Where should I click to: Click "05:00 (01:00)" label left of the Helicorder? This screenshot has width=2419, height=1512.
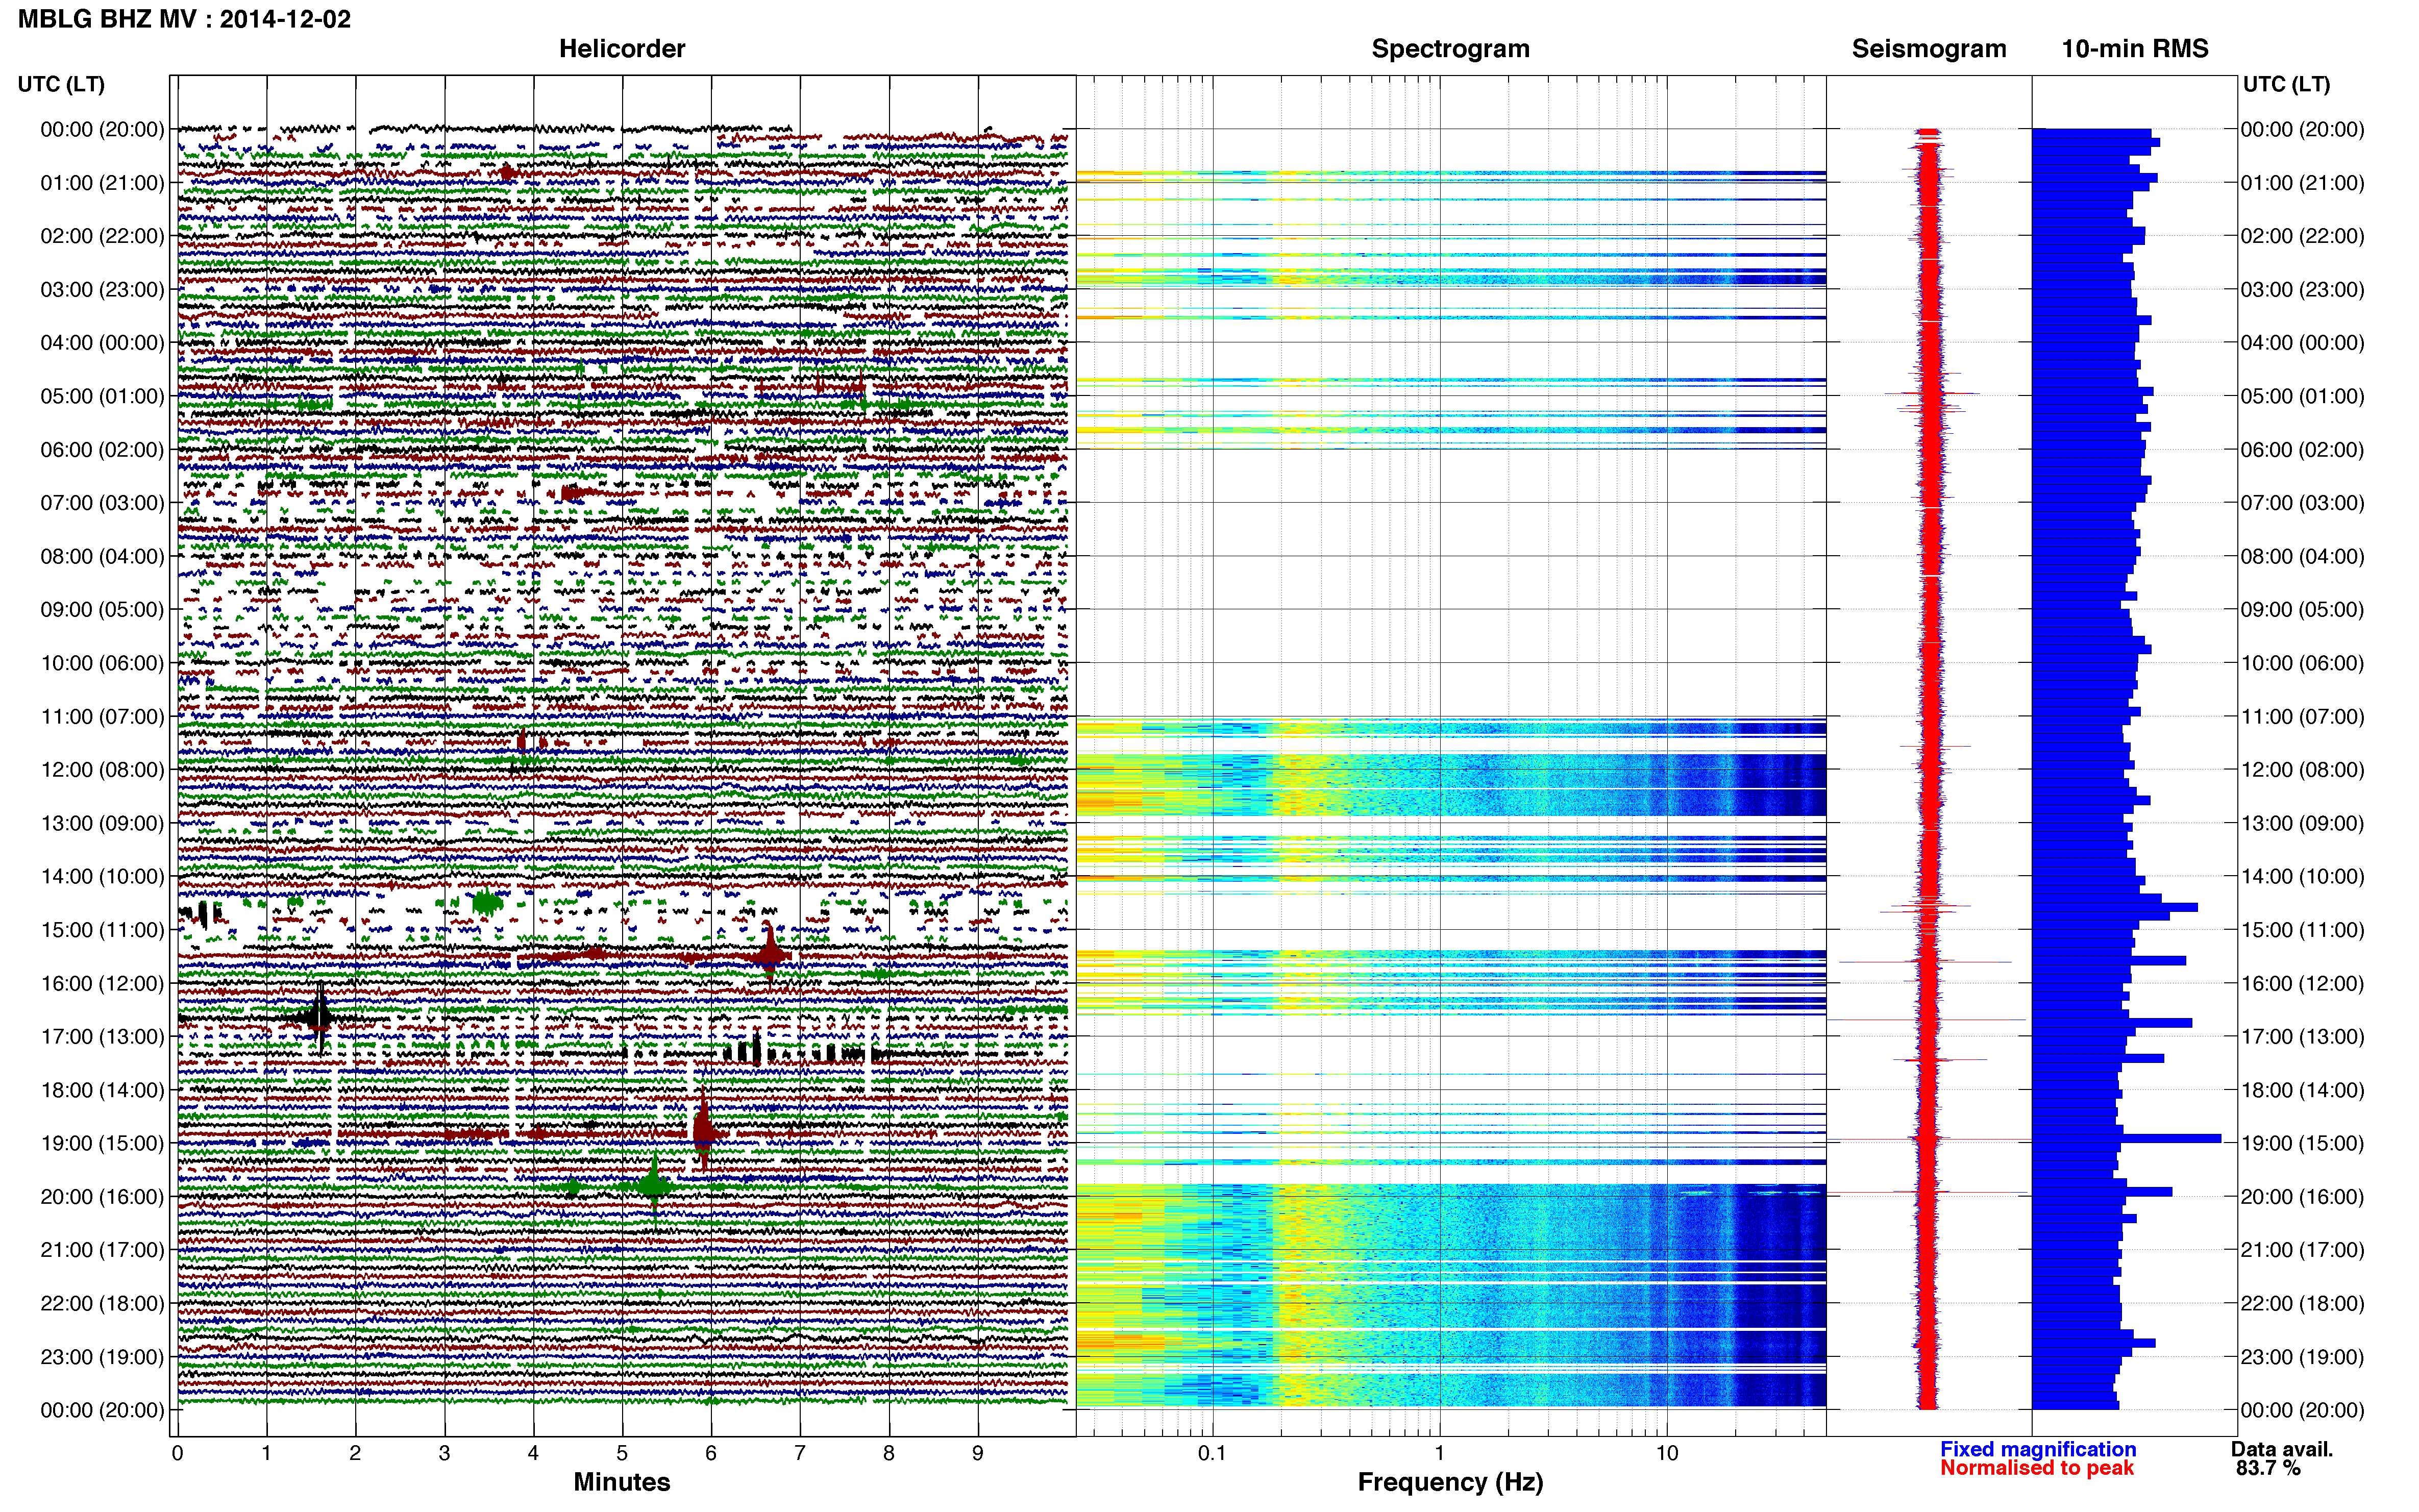[x=102, y=396]
